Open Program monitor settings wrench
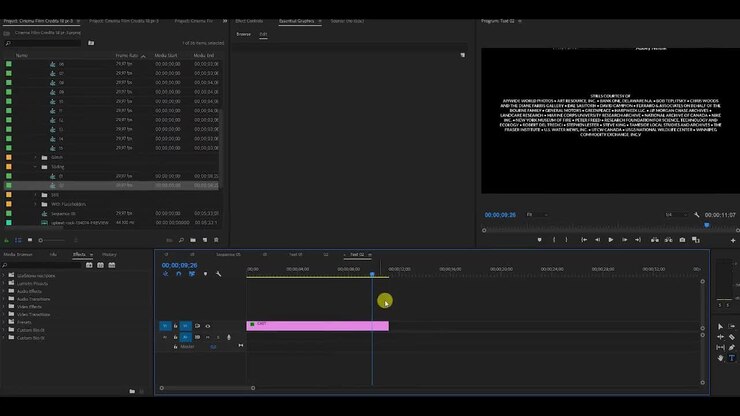740x416 pixels. click(x=697, y=215)
